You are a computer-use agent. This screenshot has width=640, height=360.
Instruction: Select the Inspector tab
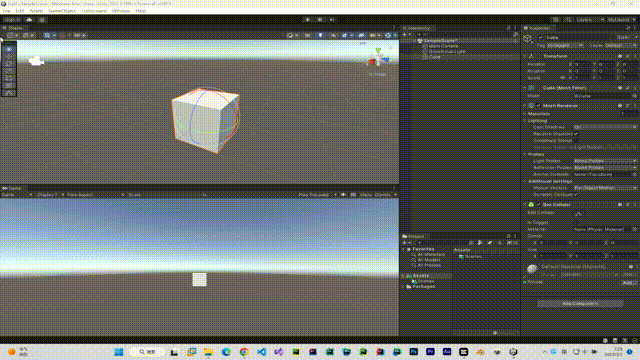tap(538, 28)
